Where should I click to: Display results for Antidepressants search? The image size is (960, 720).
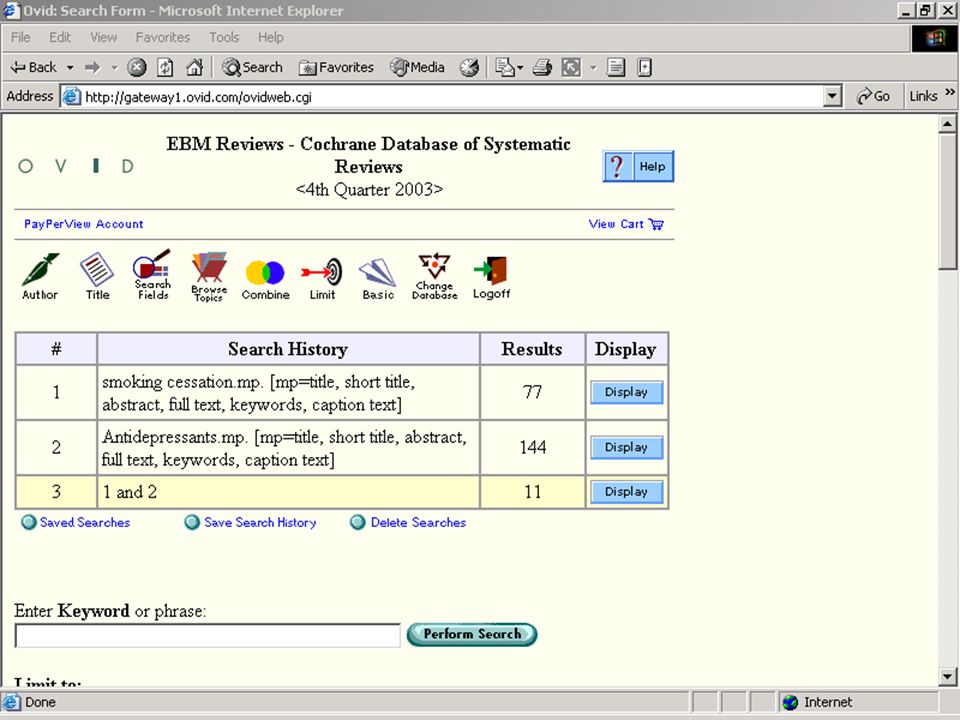[626, 448]
